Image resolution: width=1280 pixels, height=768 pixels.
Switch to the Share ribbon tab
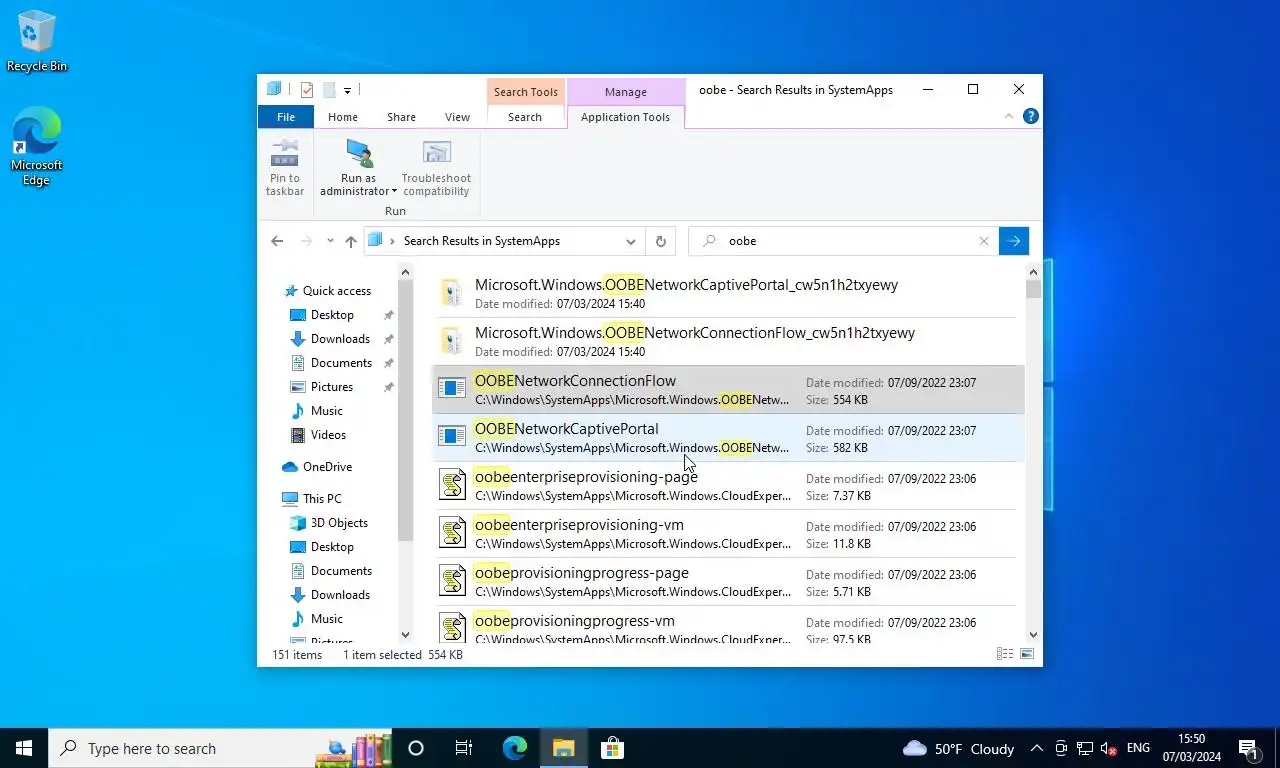[x=401, y=117]
